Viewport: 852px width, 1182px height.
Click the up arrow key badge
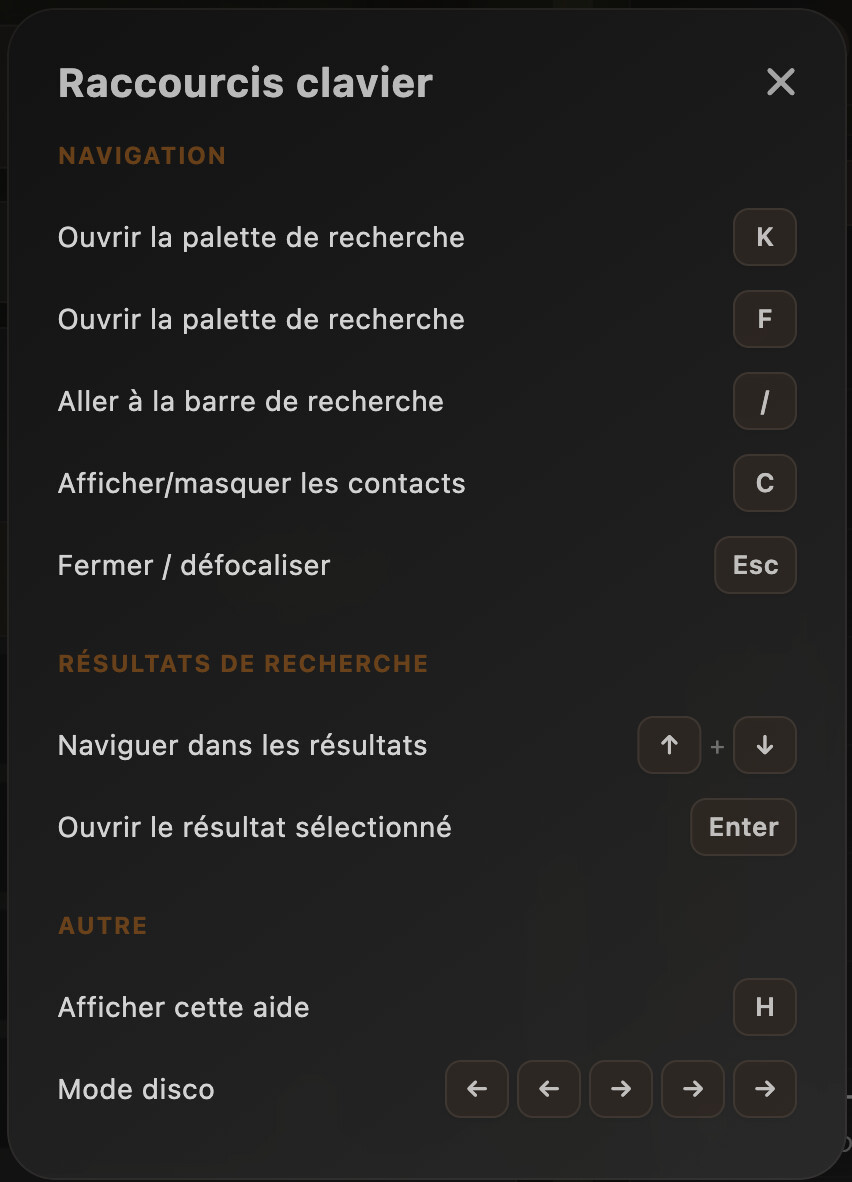click(669, 745)
